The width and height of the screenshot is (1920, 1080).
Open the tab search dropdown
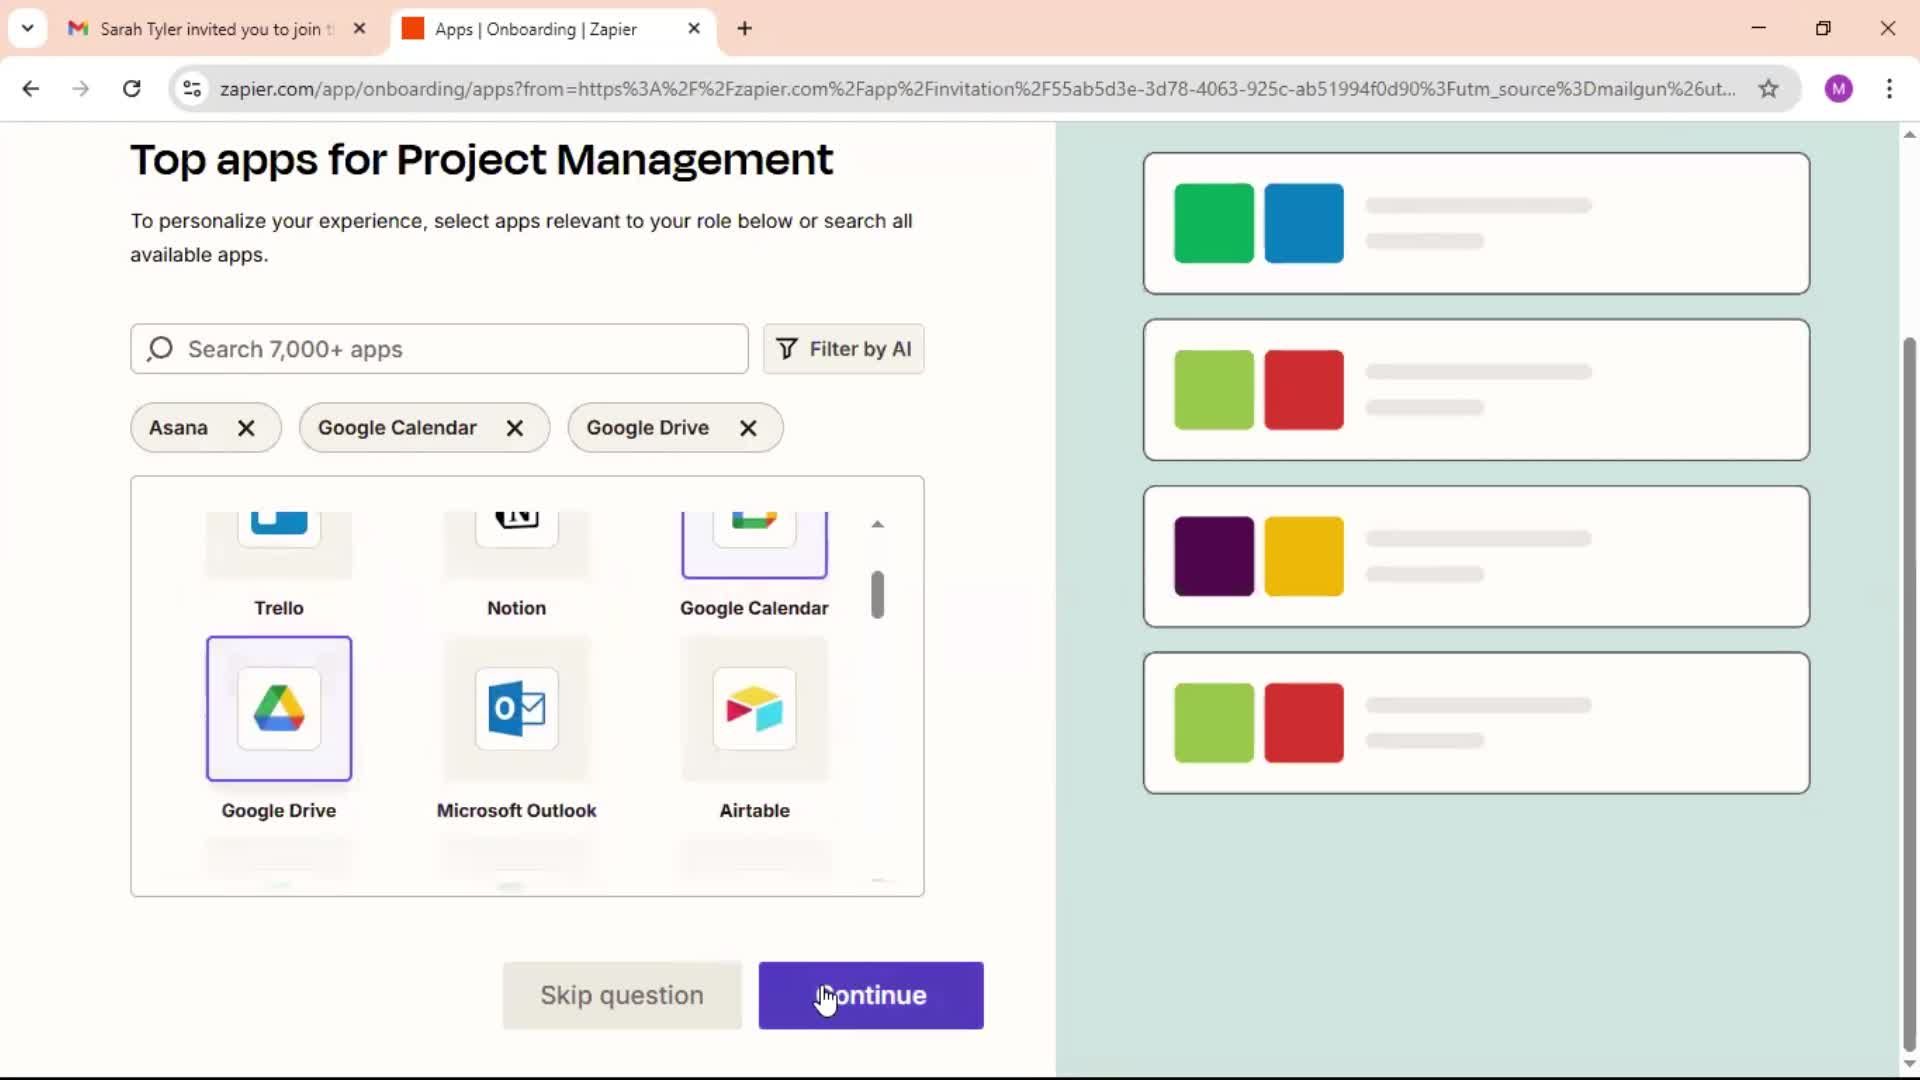(x=28, y=28)
